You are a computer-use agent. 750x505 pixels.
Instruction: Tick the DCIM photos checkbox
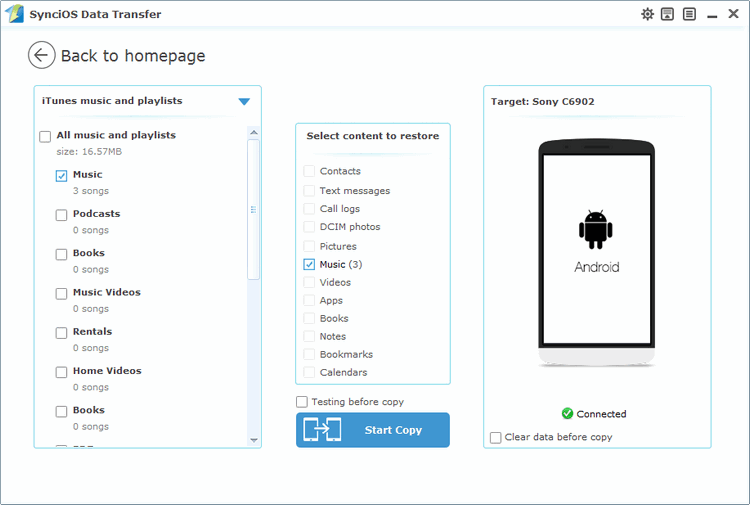tap(309, 227)
